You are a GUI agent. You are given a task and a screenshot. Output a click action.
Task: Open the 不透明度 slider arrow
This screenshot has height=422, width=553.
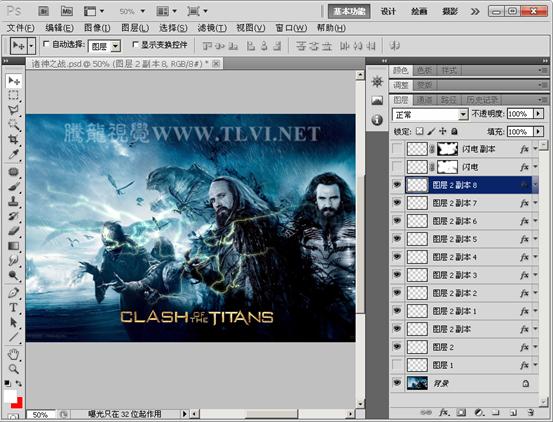[538, 114]
